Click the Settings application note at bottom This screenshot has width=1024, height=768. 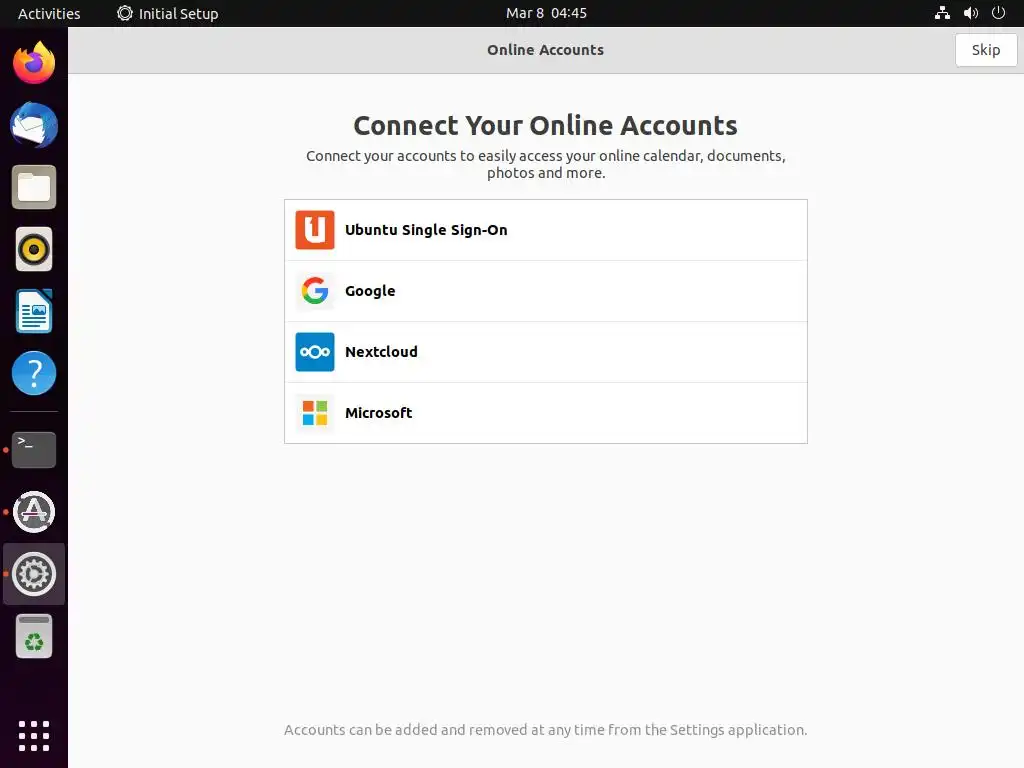click(x=545, y=729)
